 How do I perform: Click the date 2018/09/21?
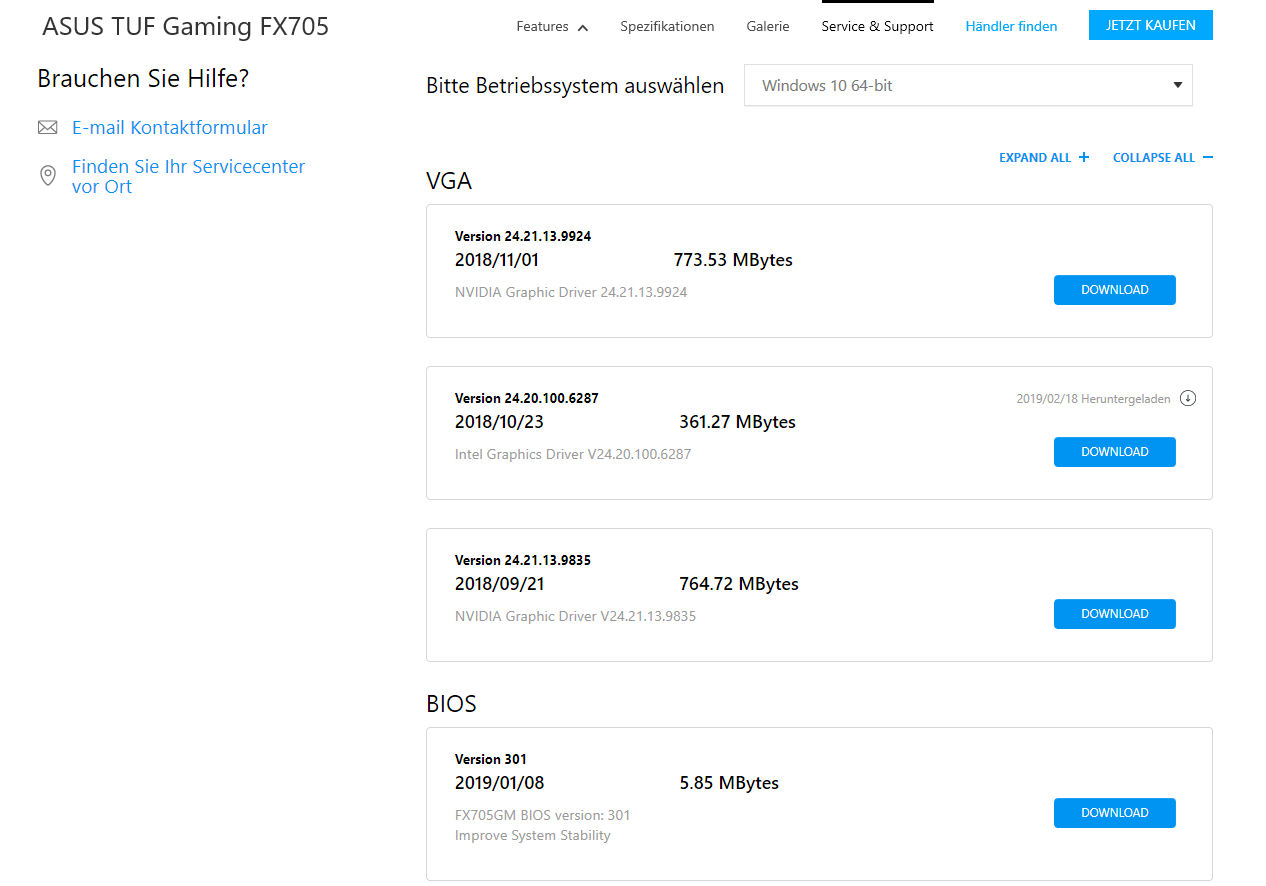pos(500,584)
